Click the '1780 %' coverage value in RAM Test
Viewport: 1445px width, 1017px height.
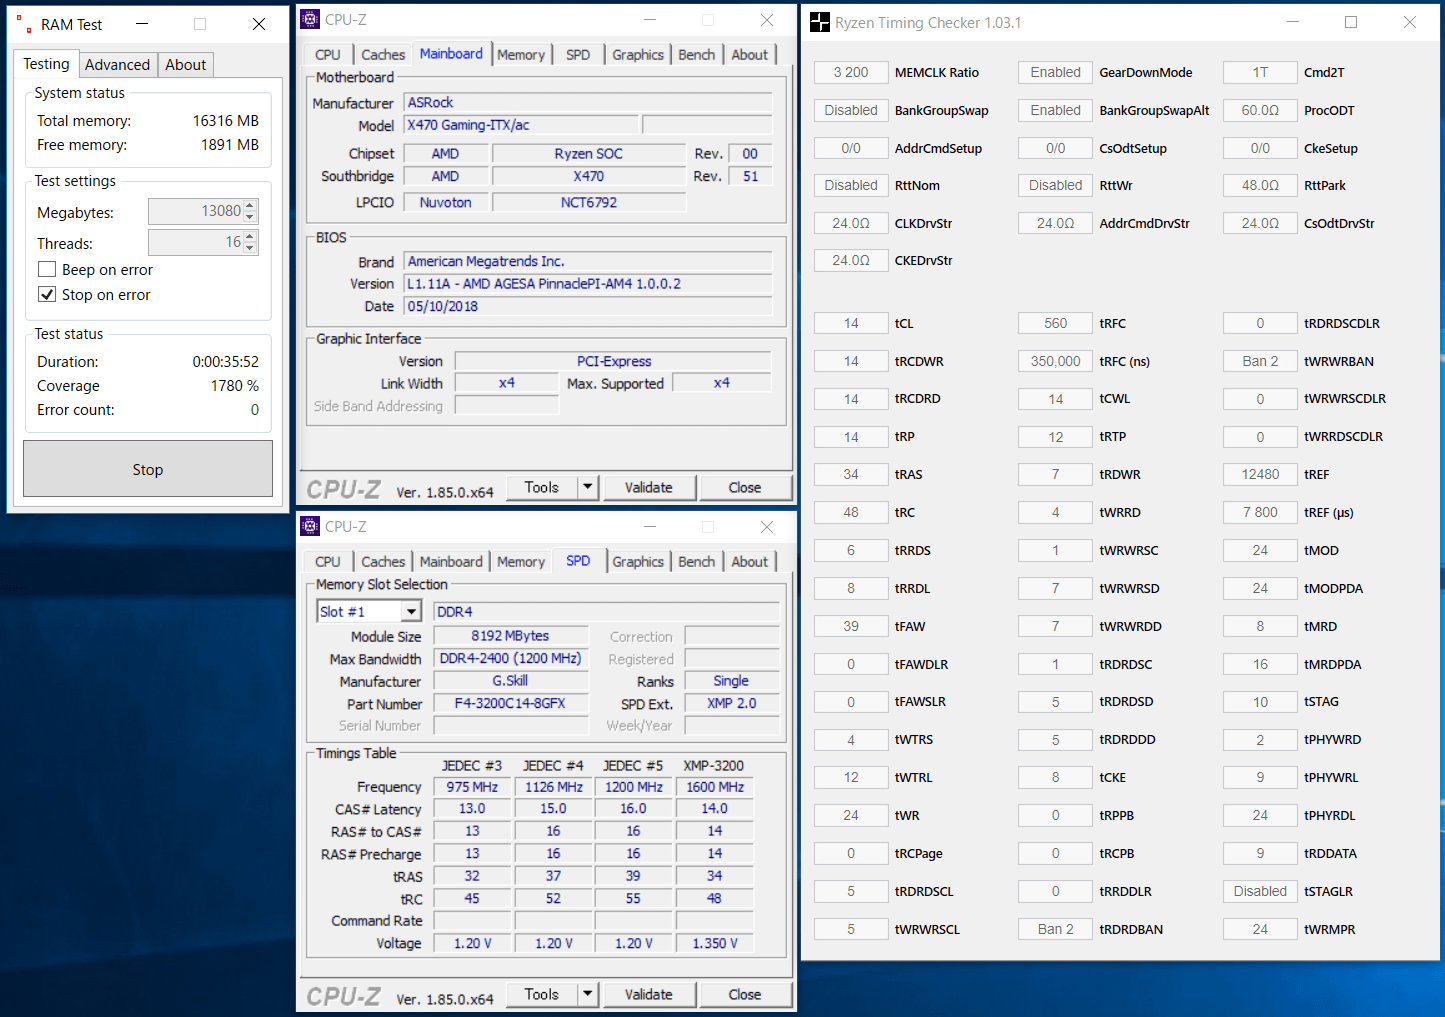tap(235, 386)
